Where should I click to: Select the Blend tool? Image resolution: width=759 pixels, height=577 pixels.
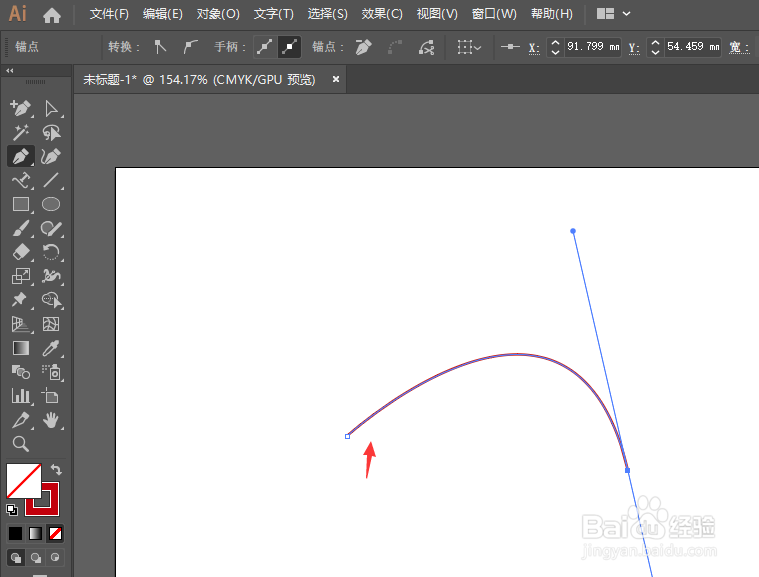point(20,372)
